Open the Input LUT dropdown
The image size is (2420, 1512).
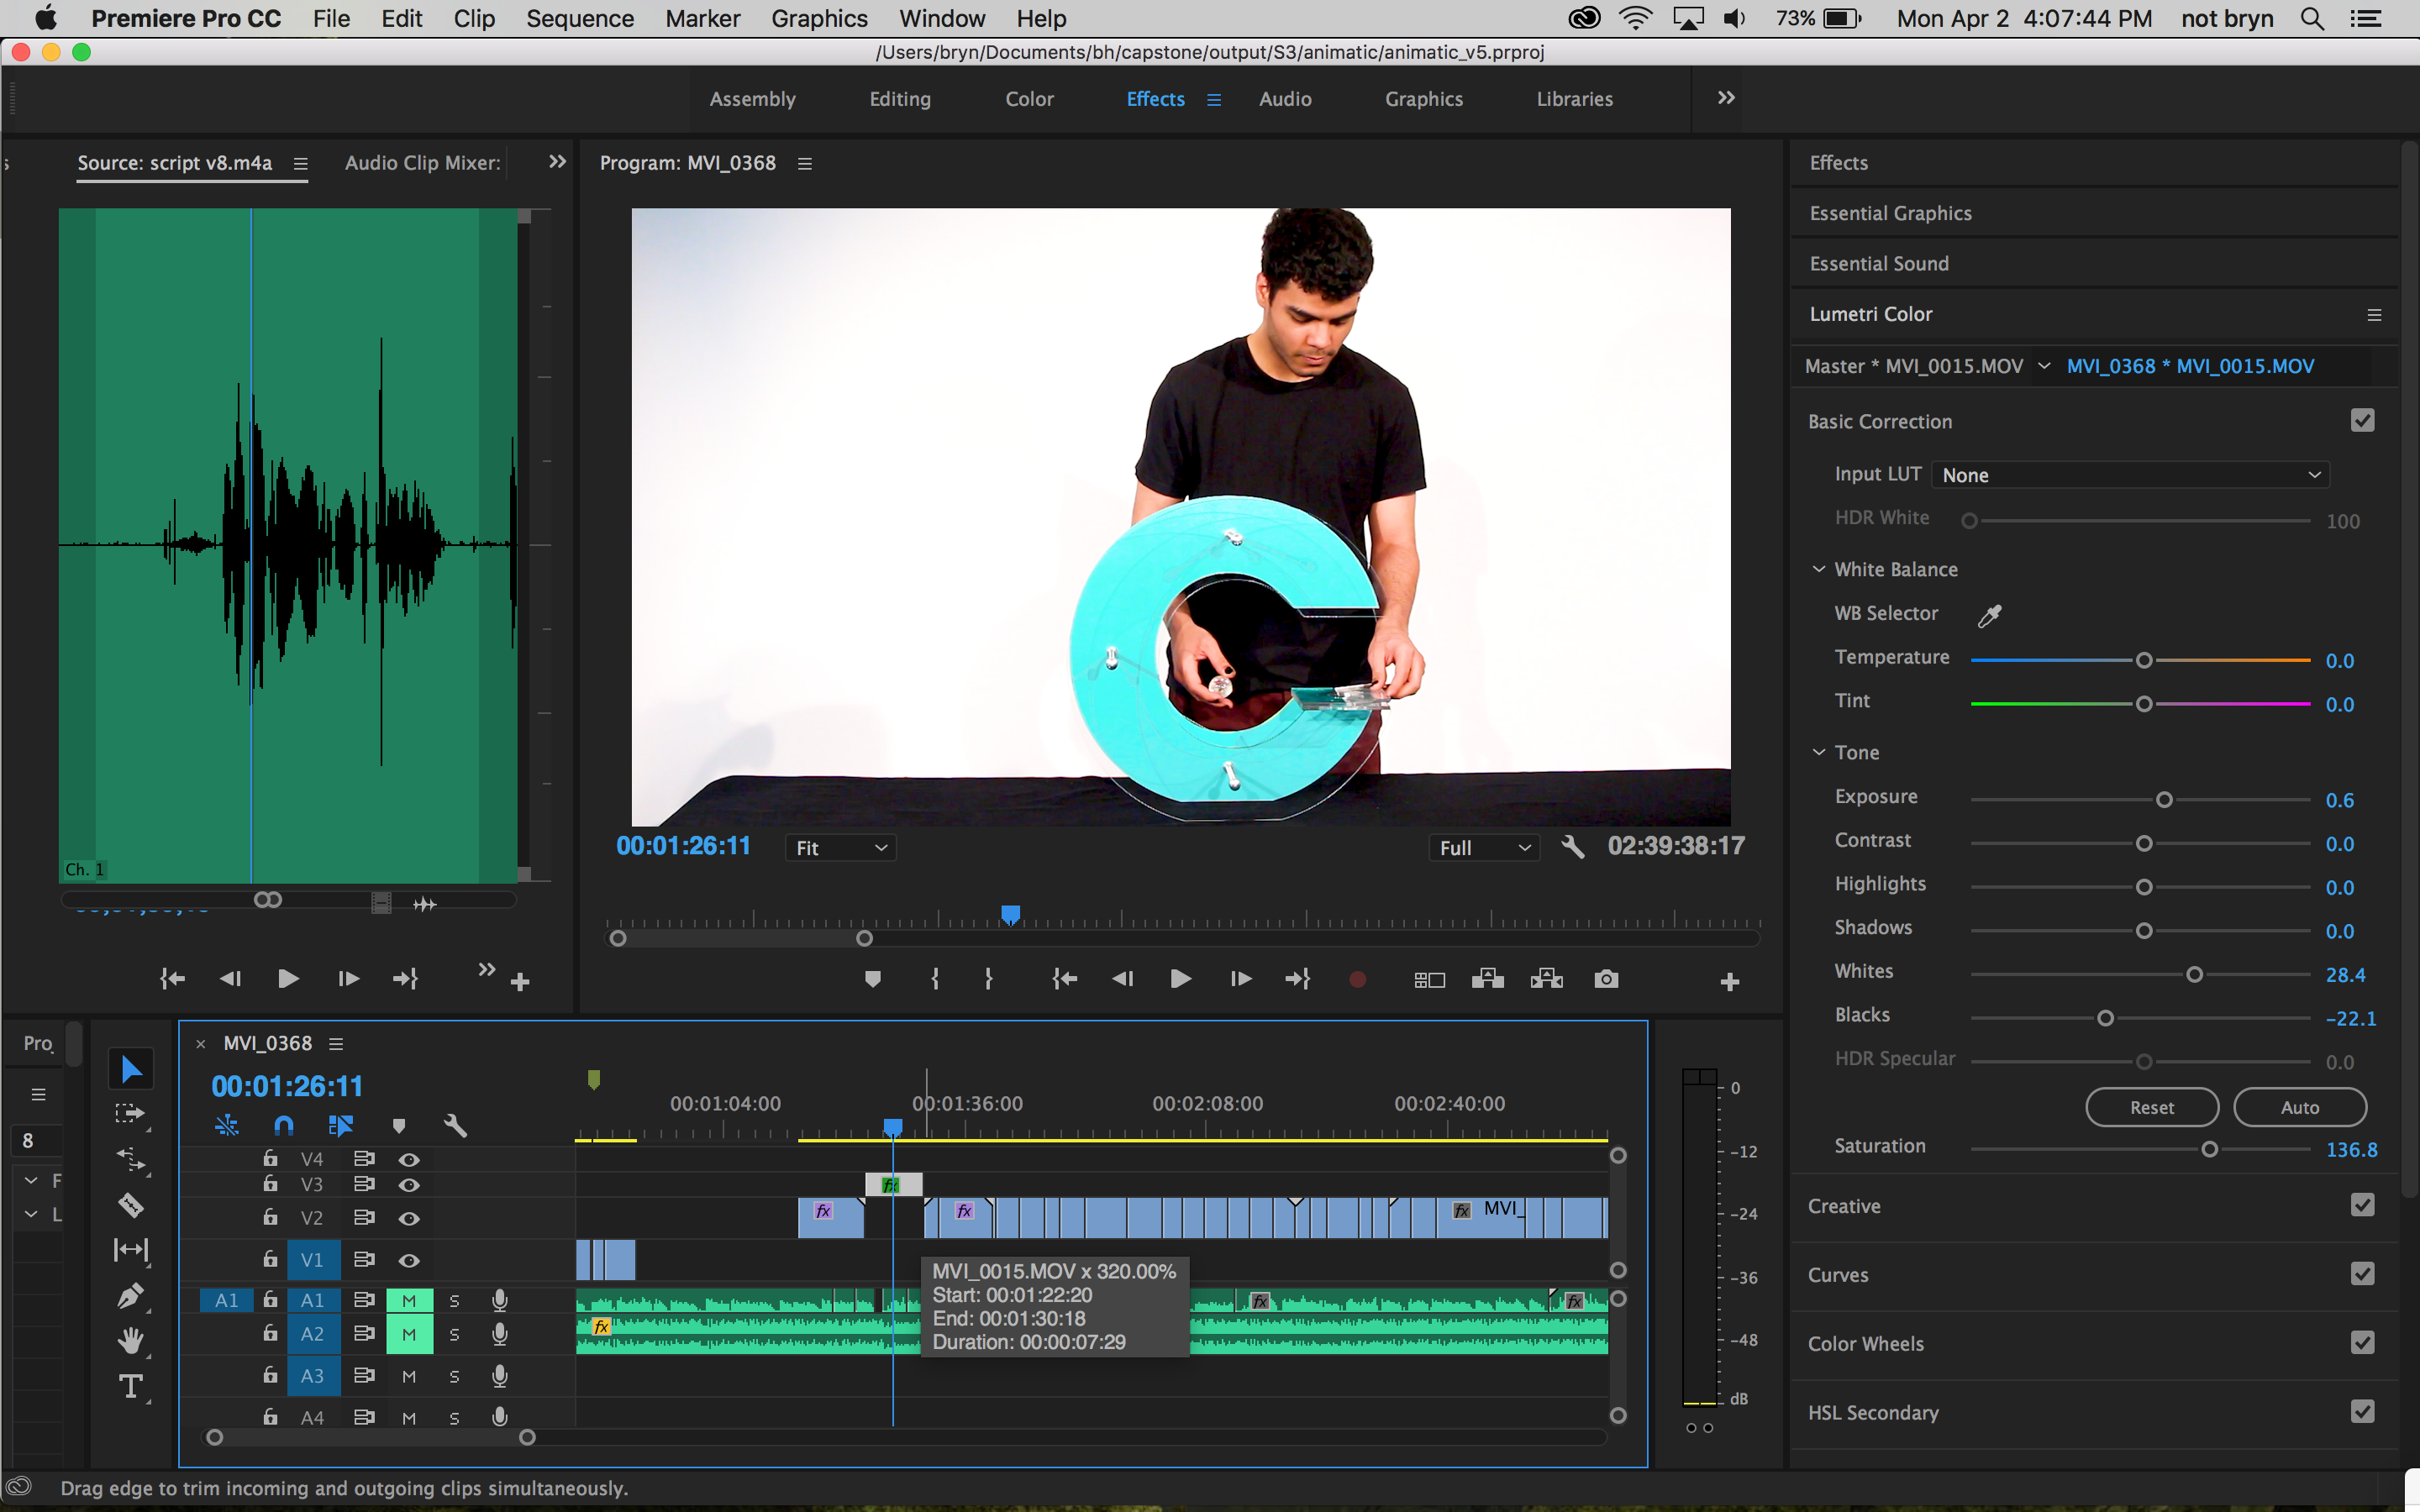point(2130,475)
